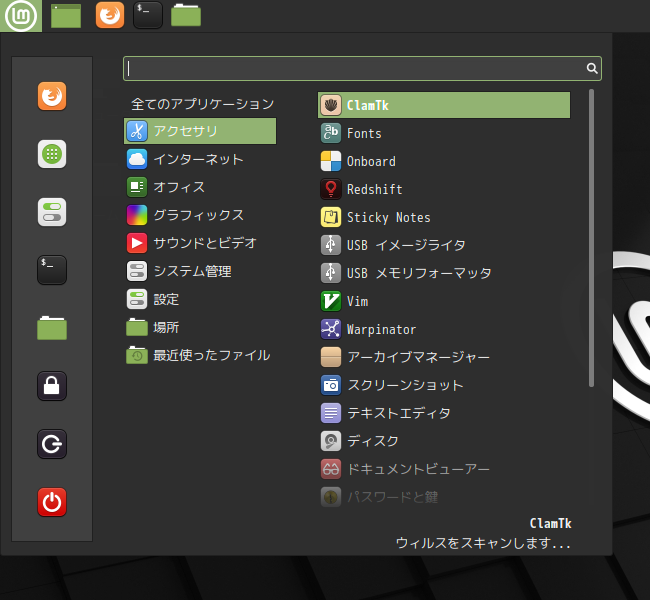The image size is (650, 600).
Task: Open System Settings toggle icon in the favorites sidebar
Action: [52, 212]
